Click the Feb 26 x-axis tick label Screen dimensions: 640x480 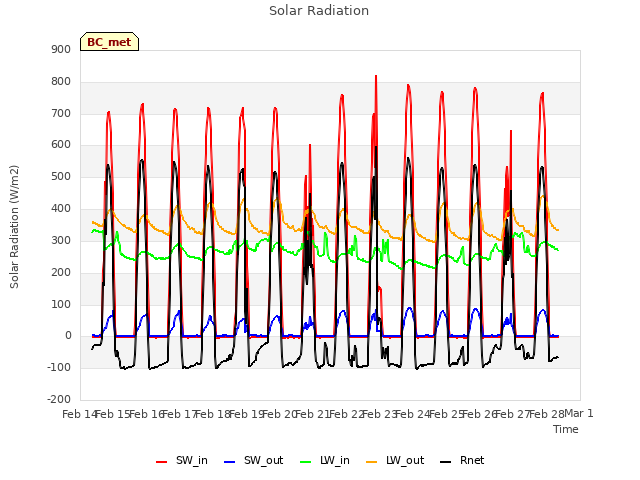coord(480,414)
